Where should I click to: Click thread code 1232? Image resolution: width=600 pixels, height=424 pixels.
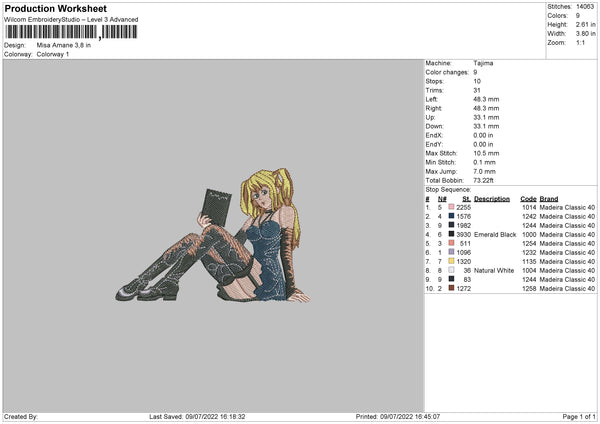point(529,252)
